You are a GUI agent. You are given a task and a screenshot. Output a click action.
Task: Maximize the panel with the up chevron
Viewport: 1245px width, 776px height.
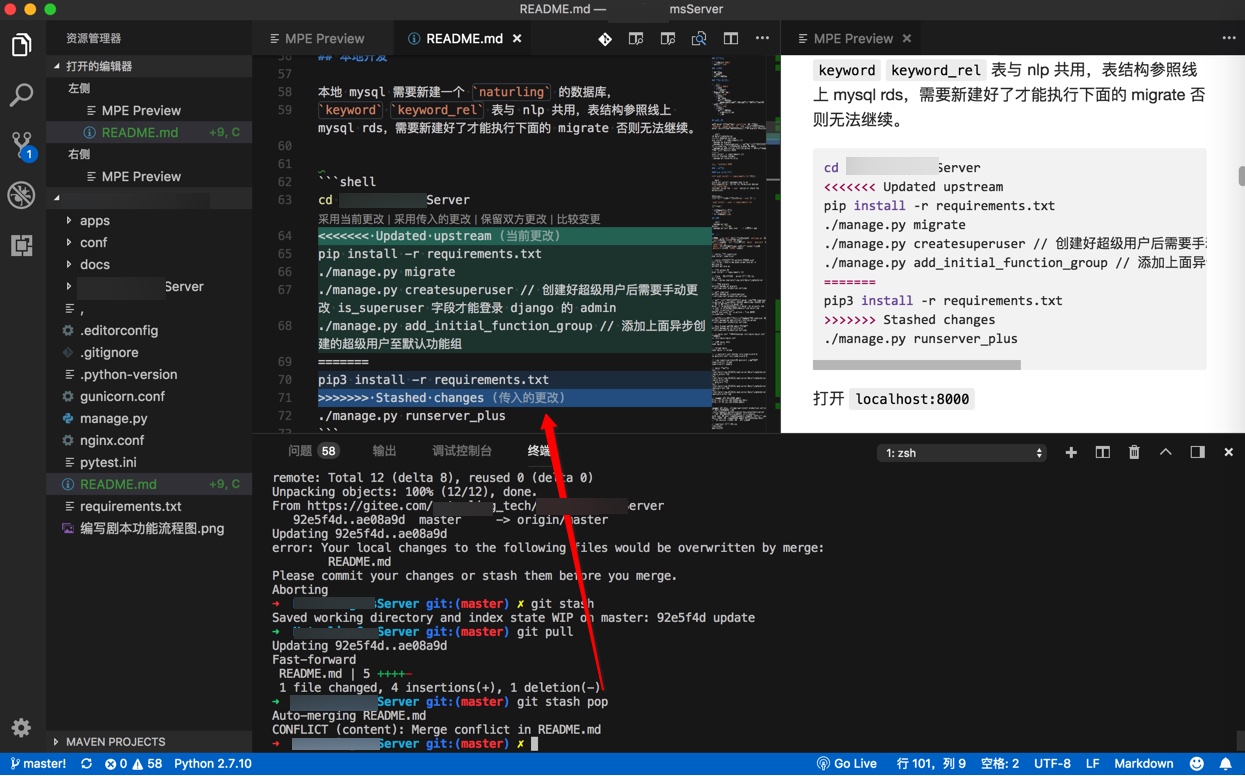coord(1166,453)
